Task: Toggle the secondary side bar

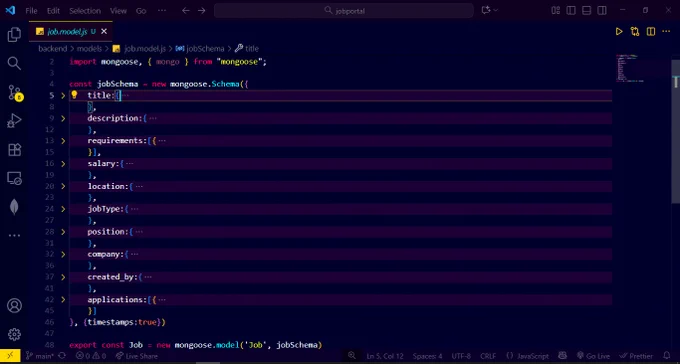Action: (602, 10)
